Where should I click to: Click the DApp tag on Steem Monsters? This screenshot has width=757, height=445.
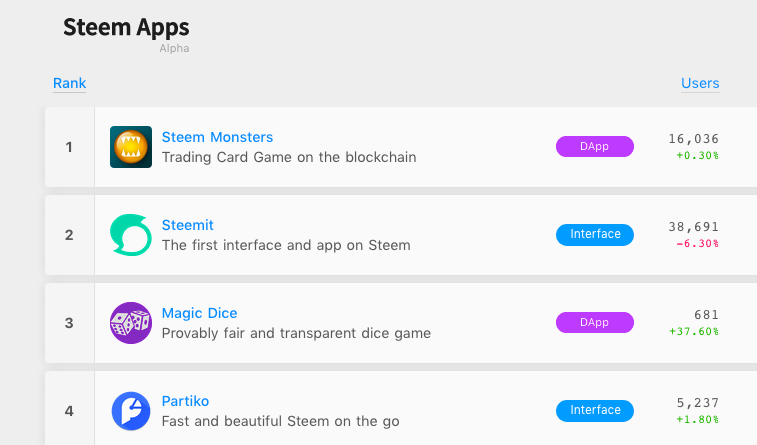tap(595, 147)
